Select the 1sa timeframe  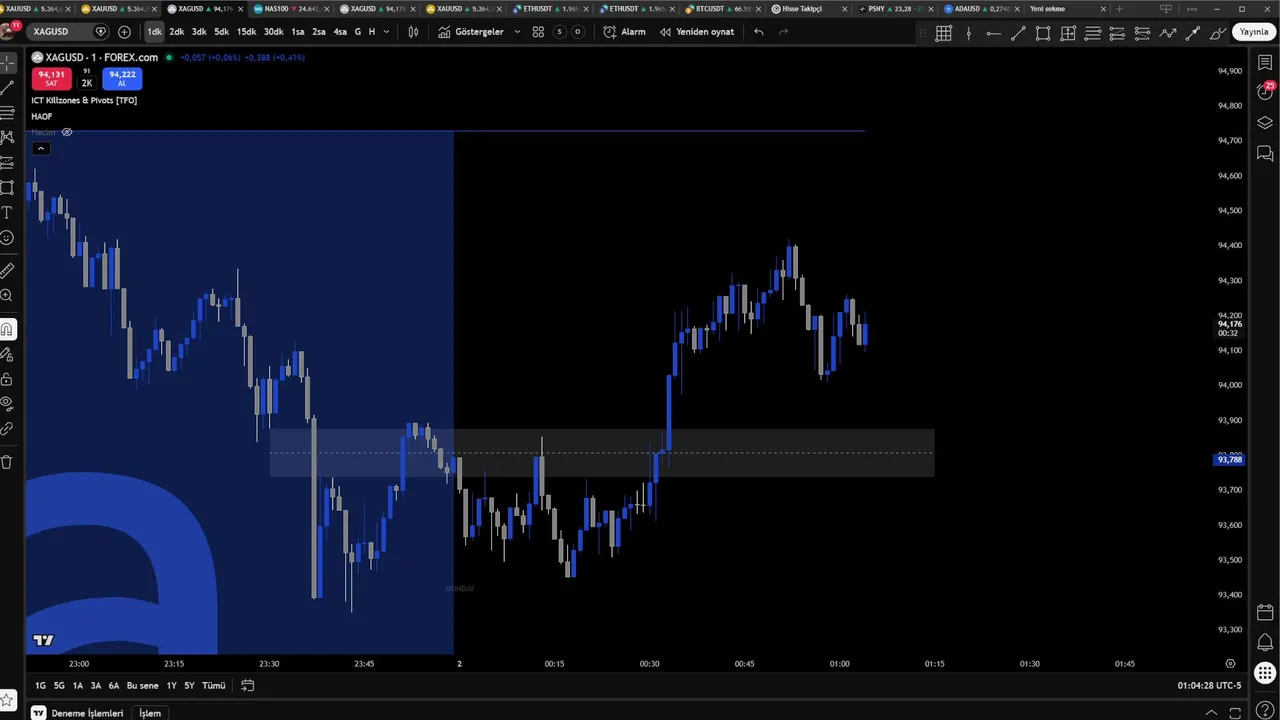(298, 32)
